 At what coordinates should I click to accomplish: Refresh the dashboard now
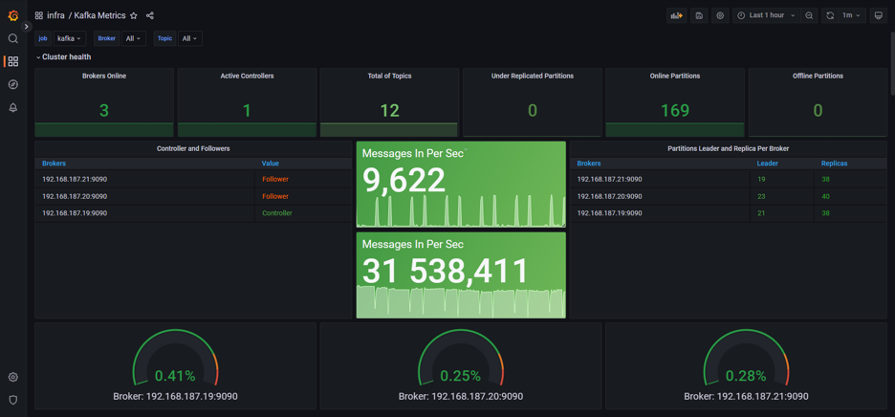830,15
